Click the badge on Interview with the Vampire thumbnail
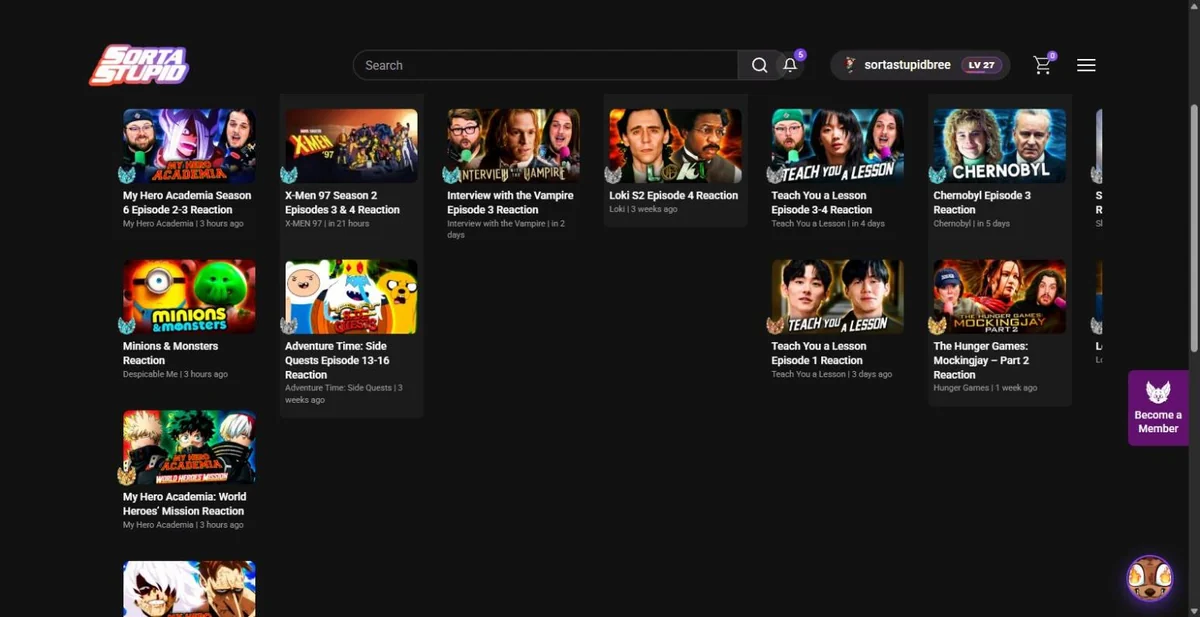The height and width of the screenshot is (617, 1200). click(451, 176)
